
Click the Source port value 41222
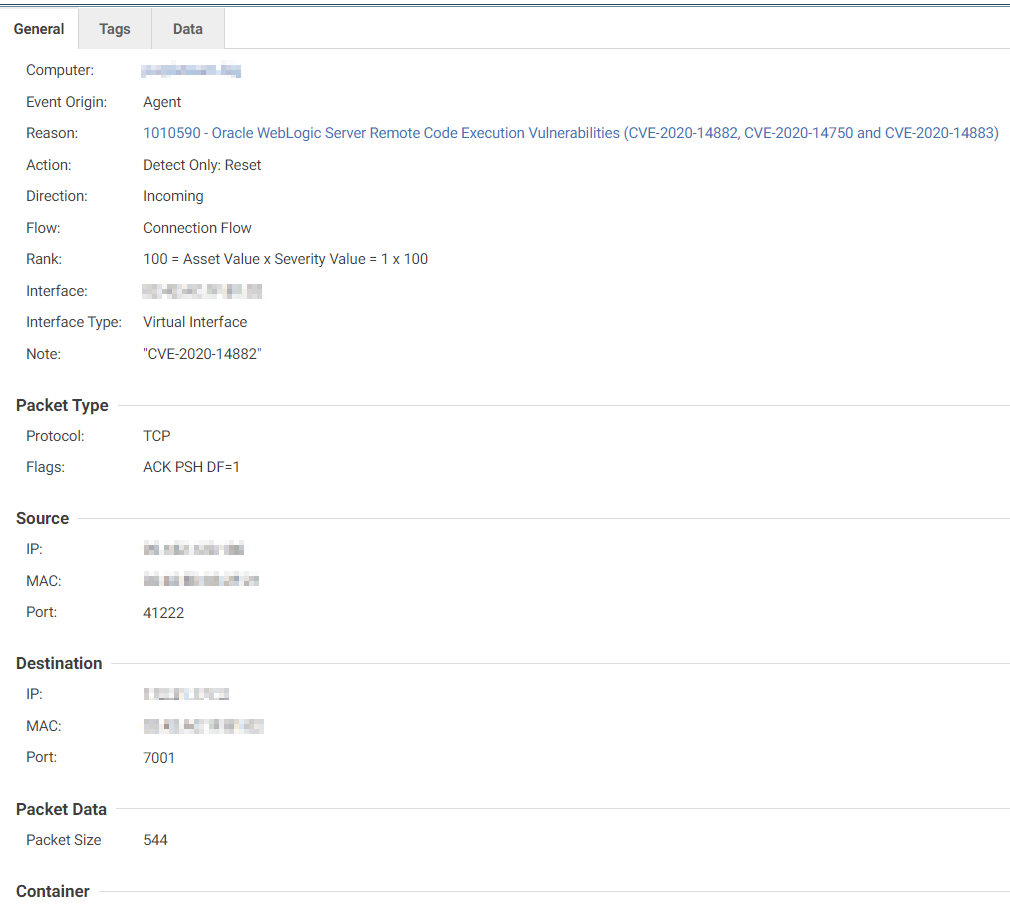pos(163,613)
